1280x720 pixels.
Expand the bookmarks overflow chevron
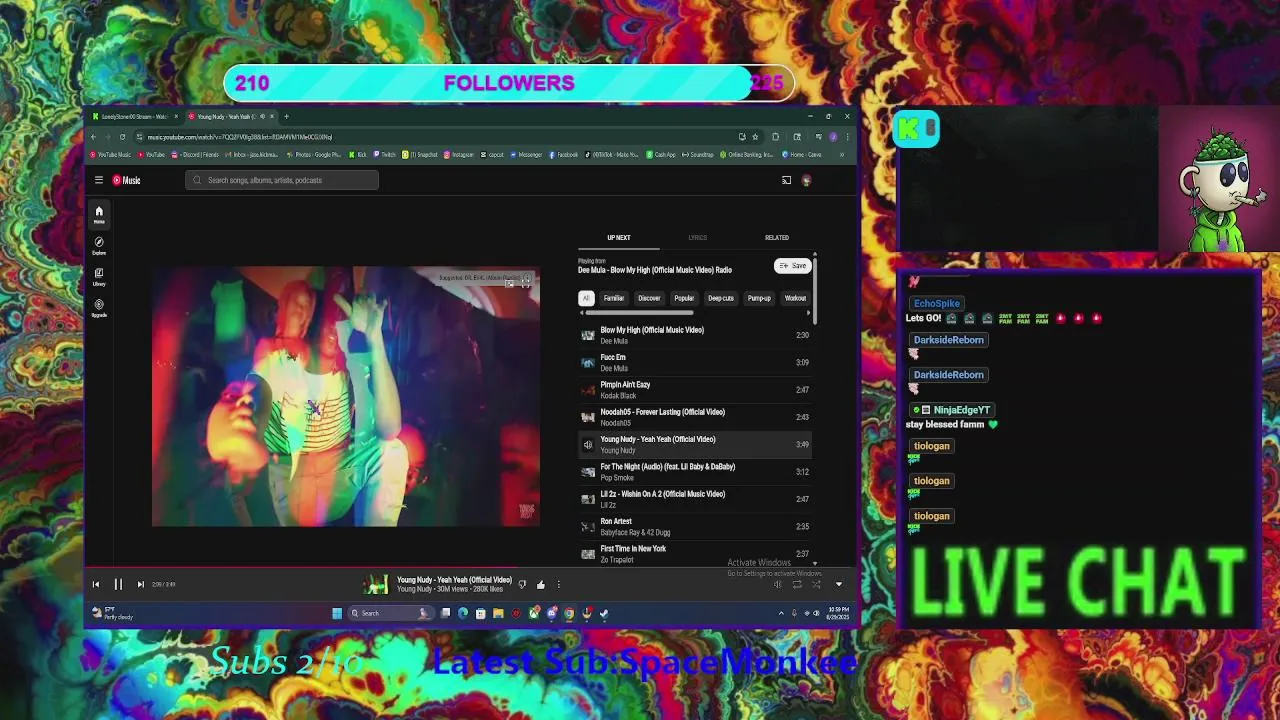842,155
